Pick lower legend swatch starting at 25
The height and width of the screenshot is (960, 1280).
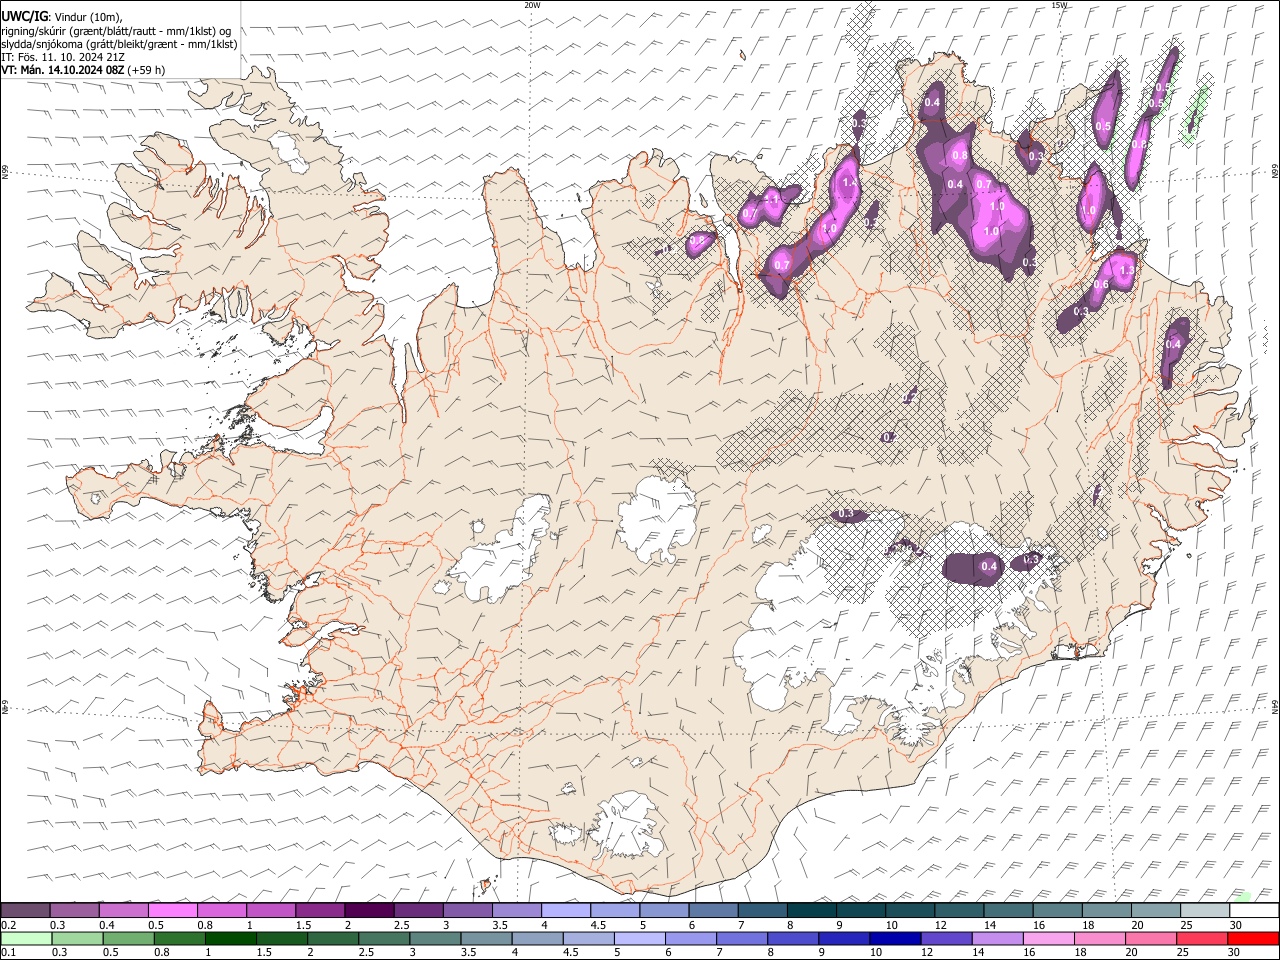tap(1202, 938)
